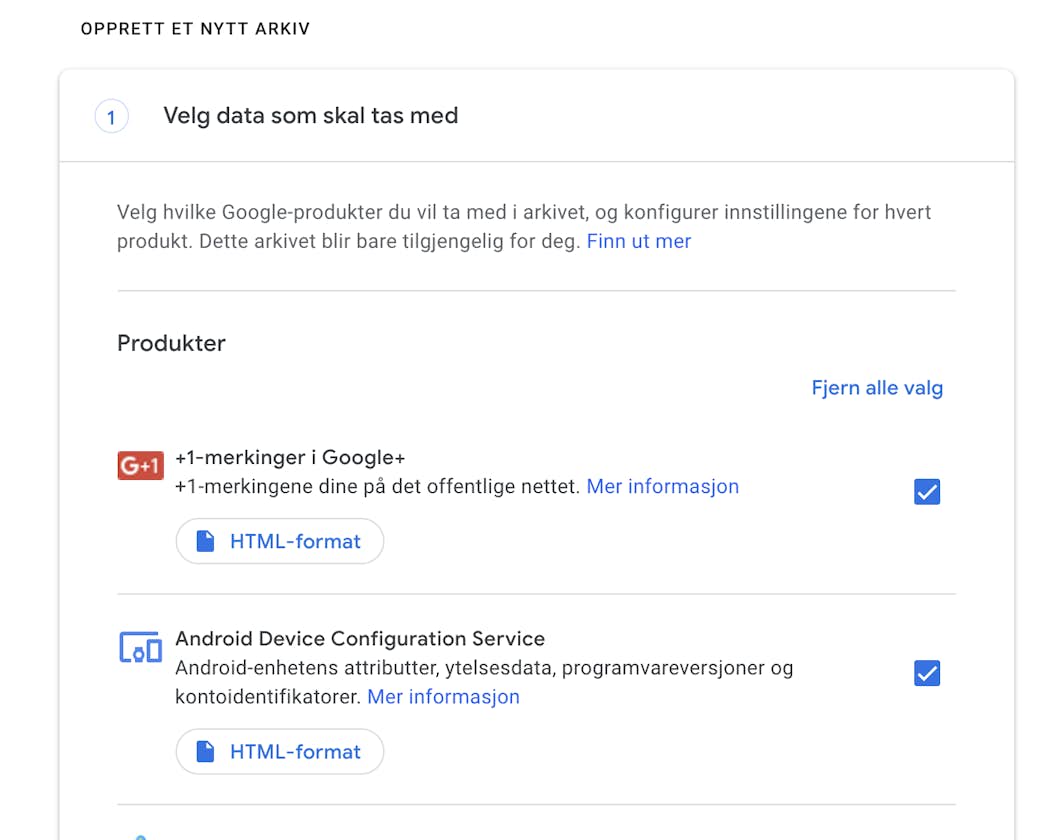Open the format chooser under Android Device Configuration Service

coord(279,751)
